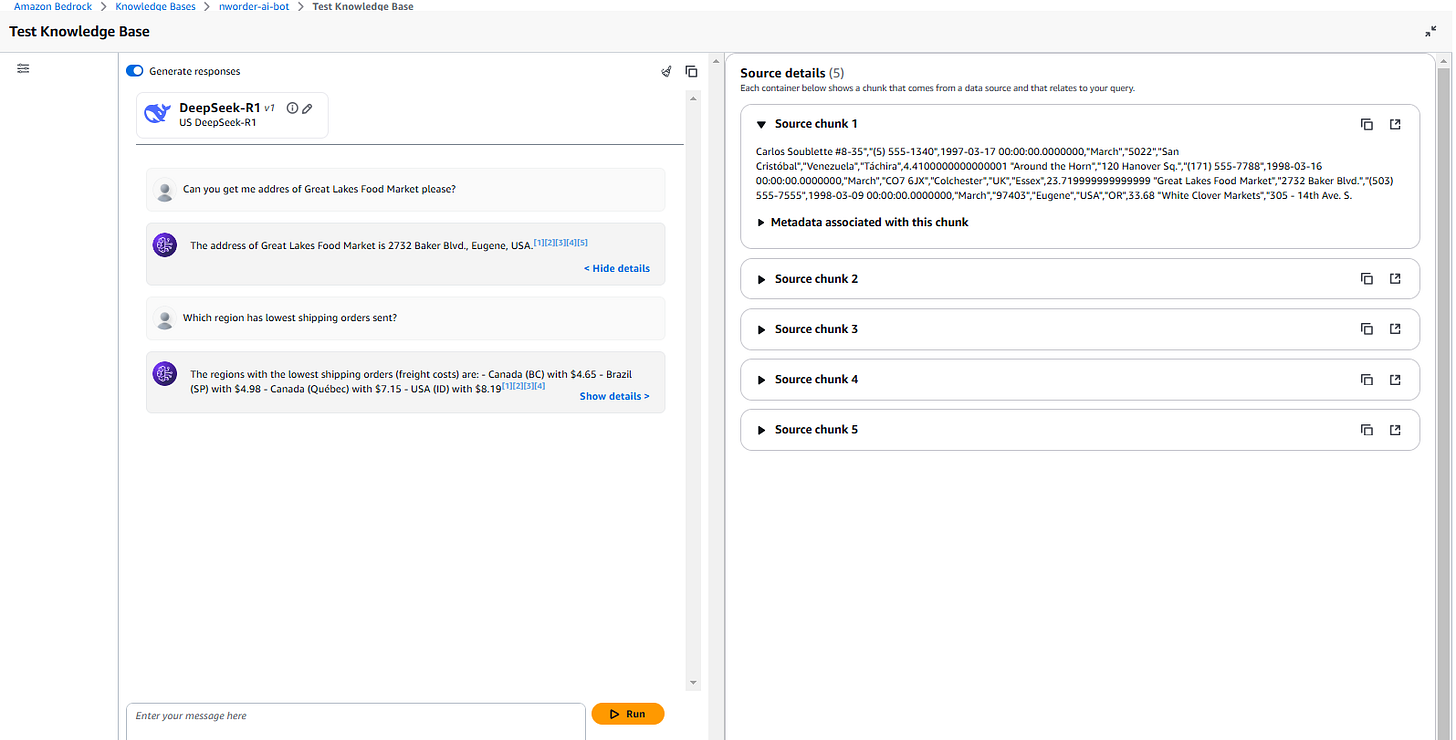Click the Source details heading
This screenshot has height=740, width=1456.
[x=783, y=73]
